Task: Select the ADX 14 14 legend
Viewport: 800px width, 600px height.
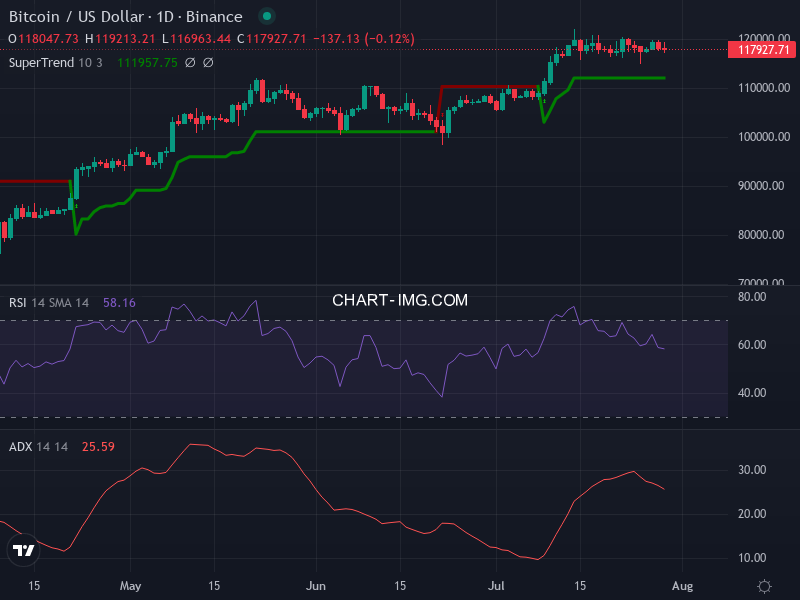Action: (x=38, y=447)
